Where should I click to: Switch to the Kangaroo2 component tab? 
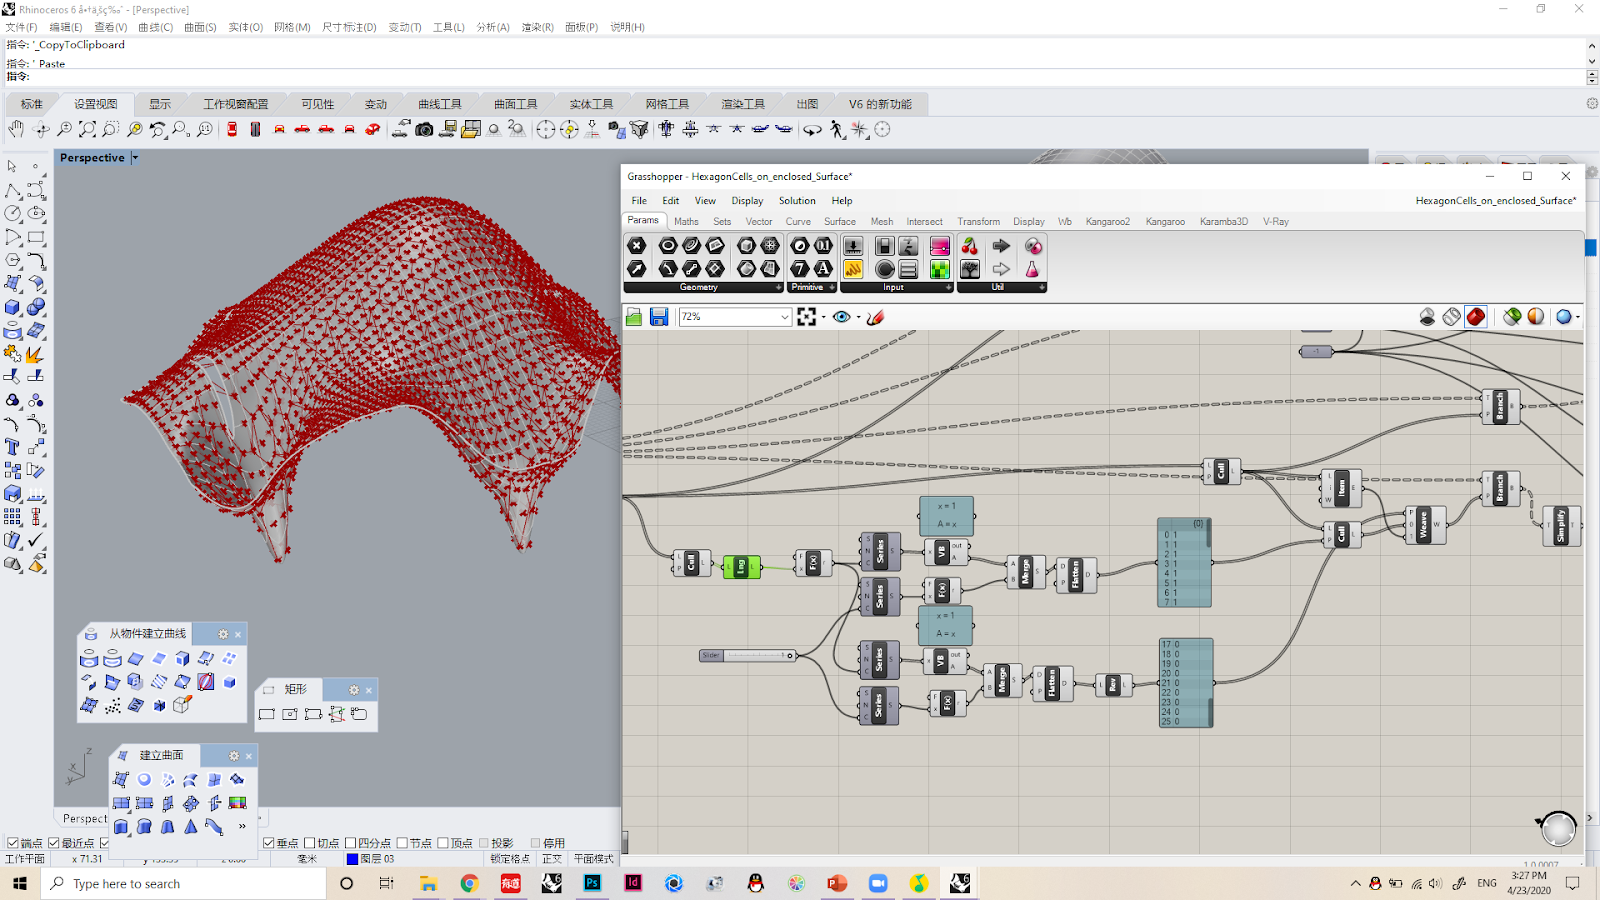(x=1108, y=221)
